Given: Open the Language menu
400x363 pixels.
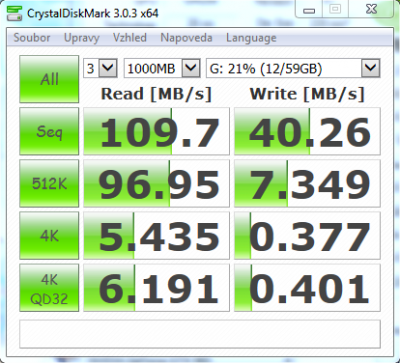Looking at the screenshot, I should (x=251, y=37).
